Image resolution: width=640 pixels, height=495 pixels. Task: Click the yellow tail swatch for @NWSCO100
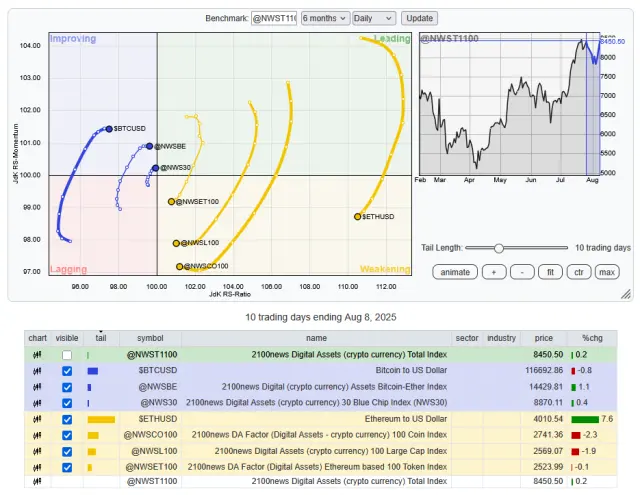93,435
